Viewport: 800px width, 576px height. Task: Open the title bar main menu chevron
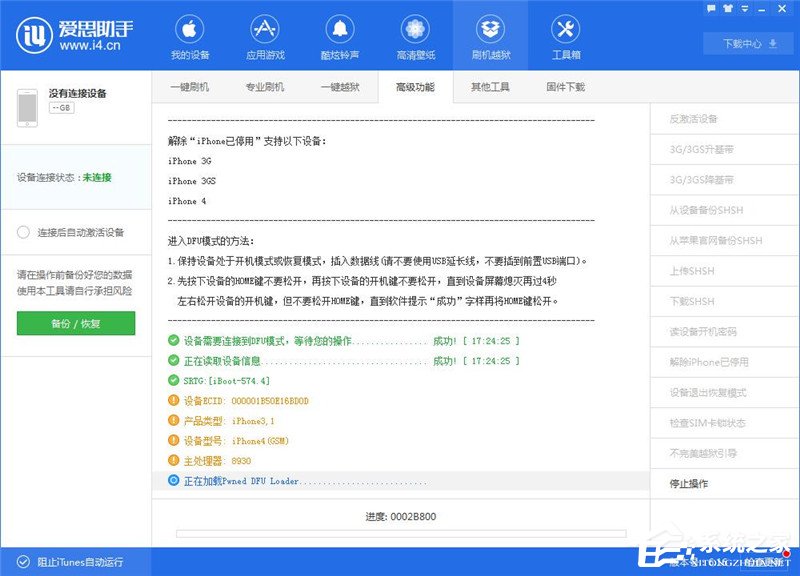[745, 8]
